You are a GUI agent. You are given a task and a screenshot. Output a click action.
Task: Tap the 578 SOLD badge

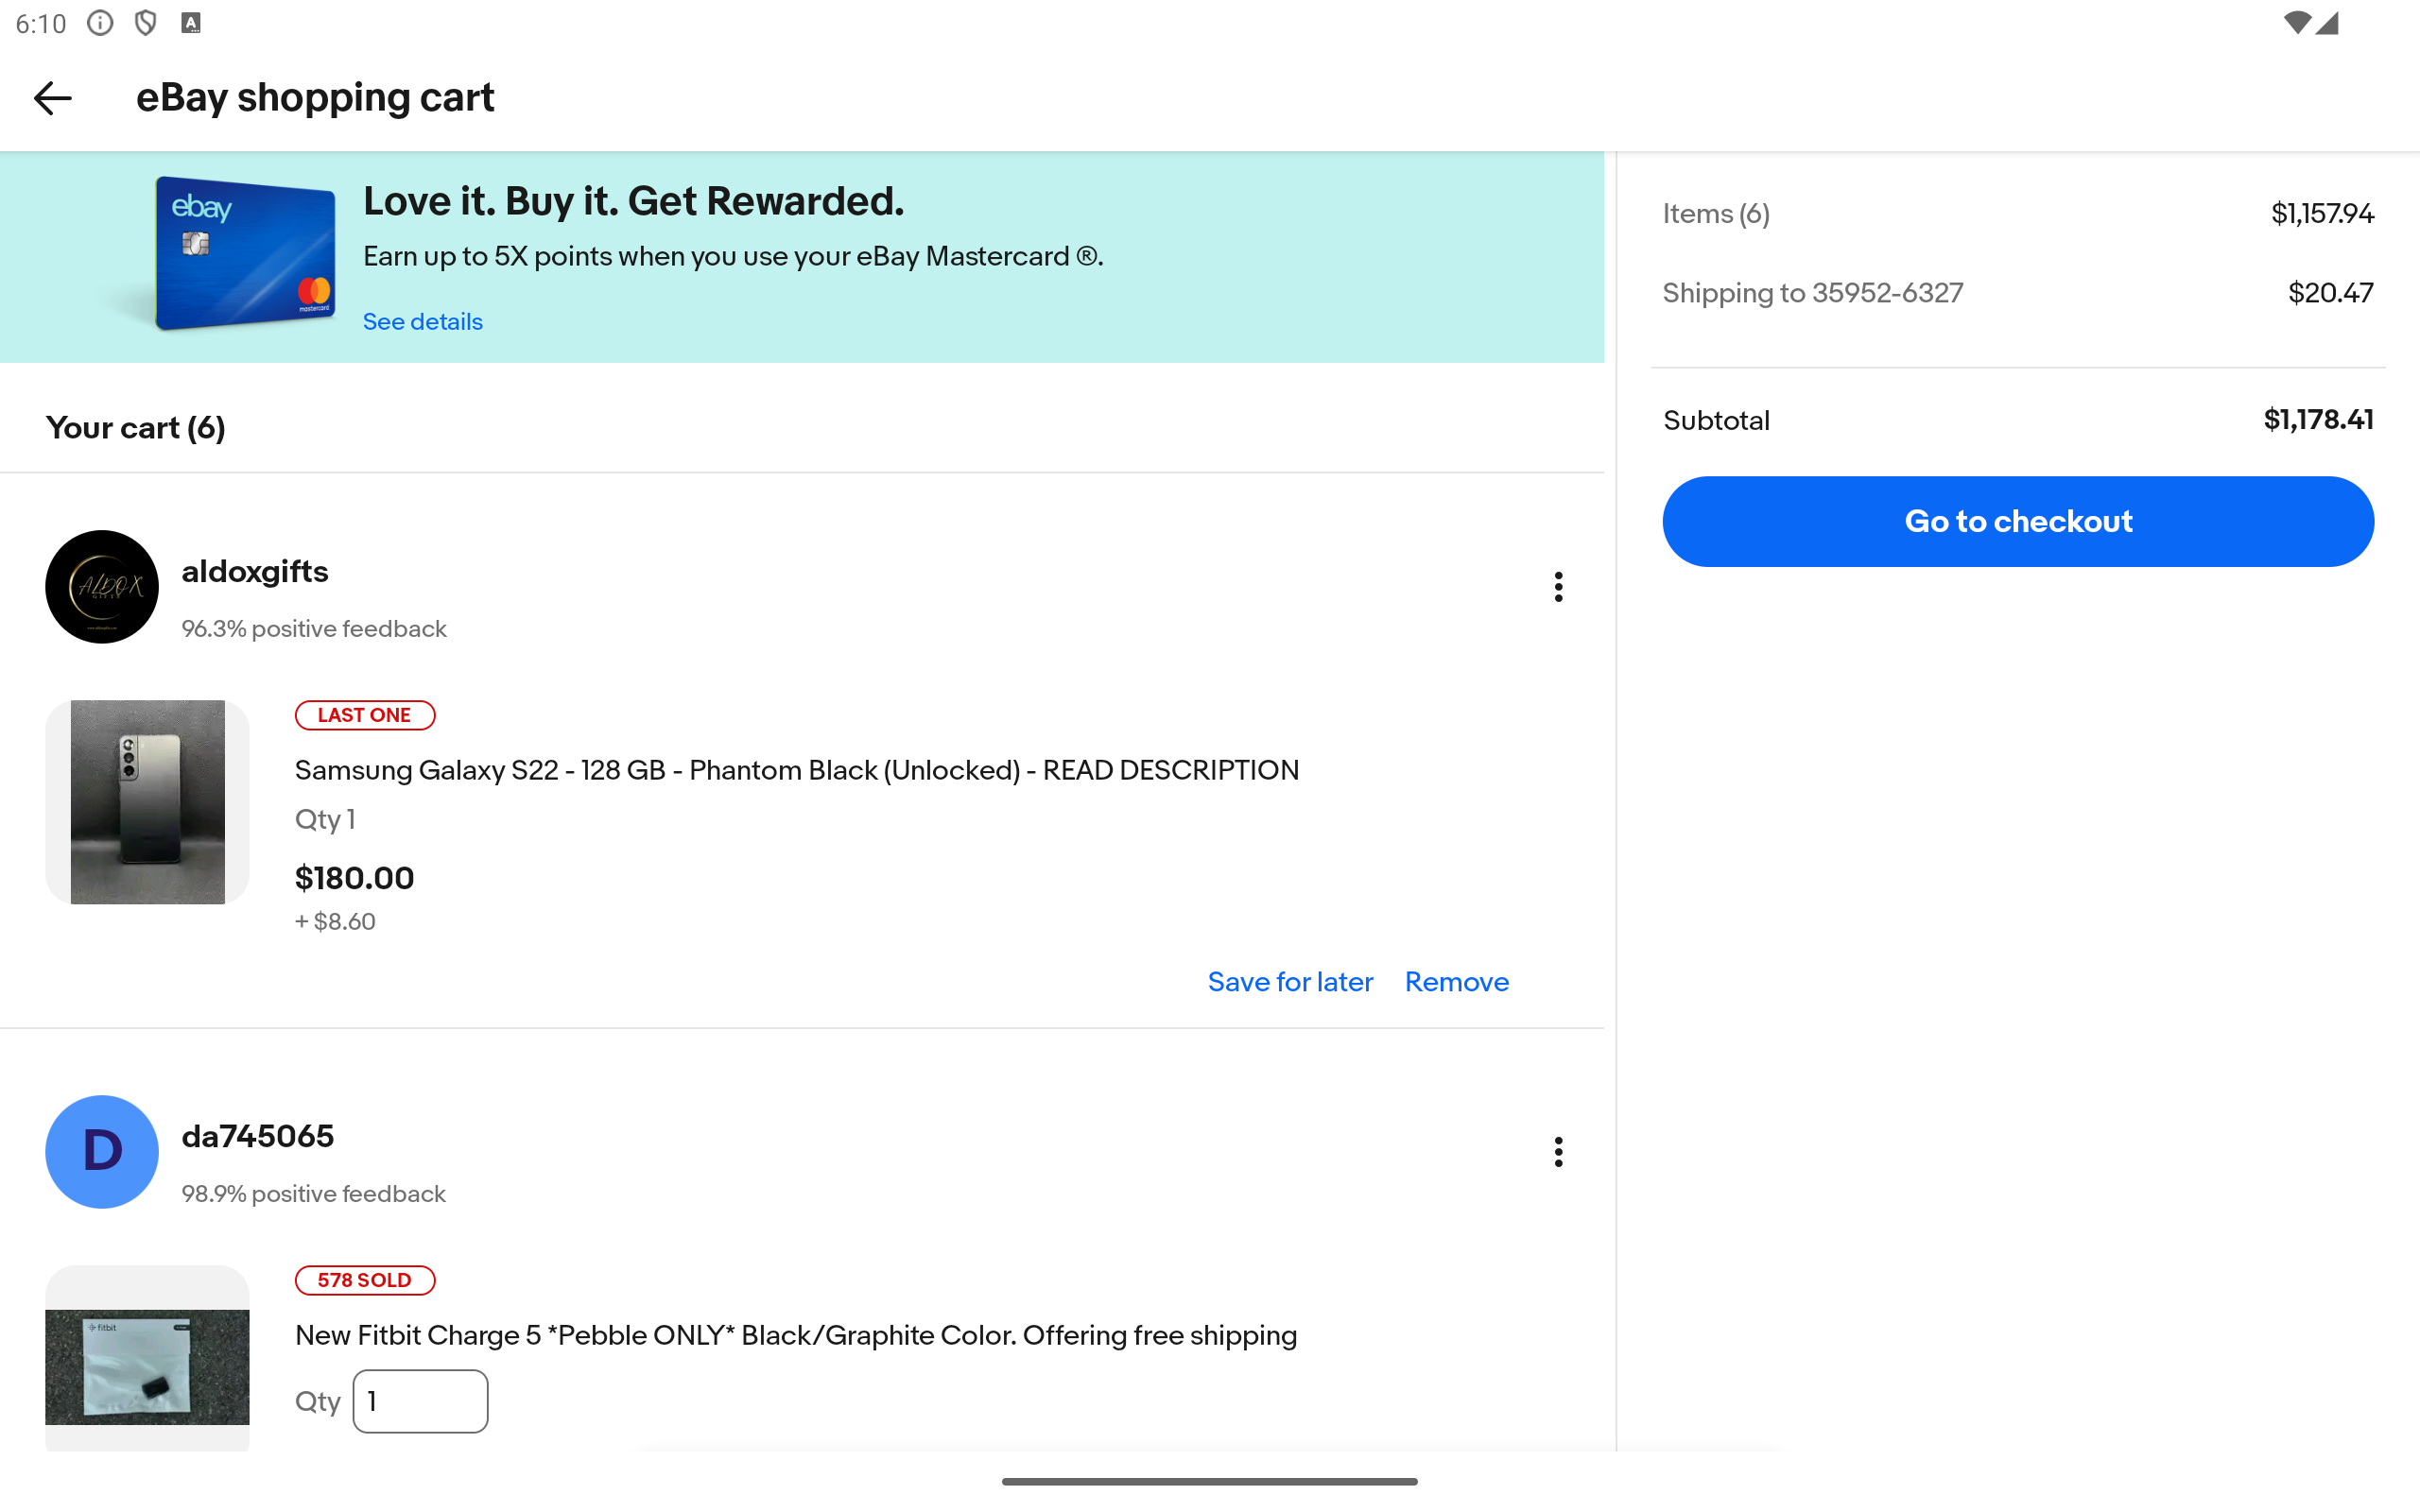(x=365, y=1280)
